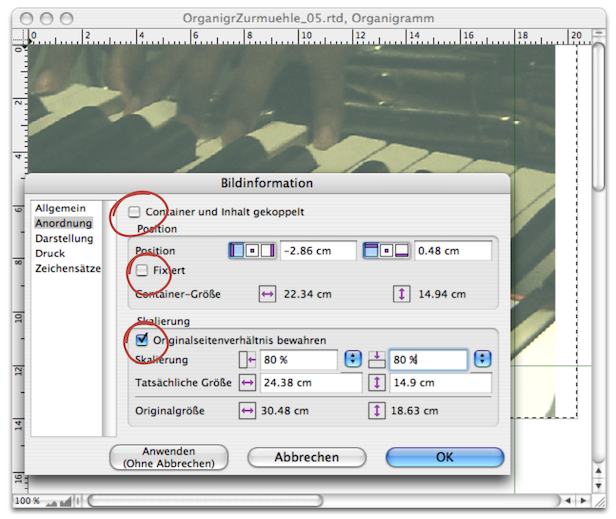Select center horizontal alignment position icon
This screenshot has height=519, width=616.
point(252,250)
